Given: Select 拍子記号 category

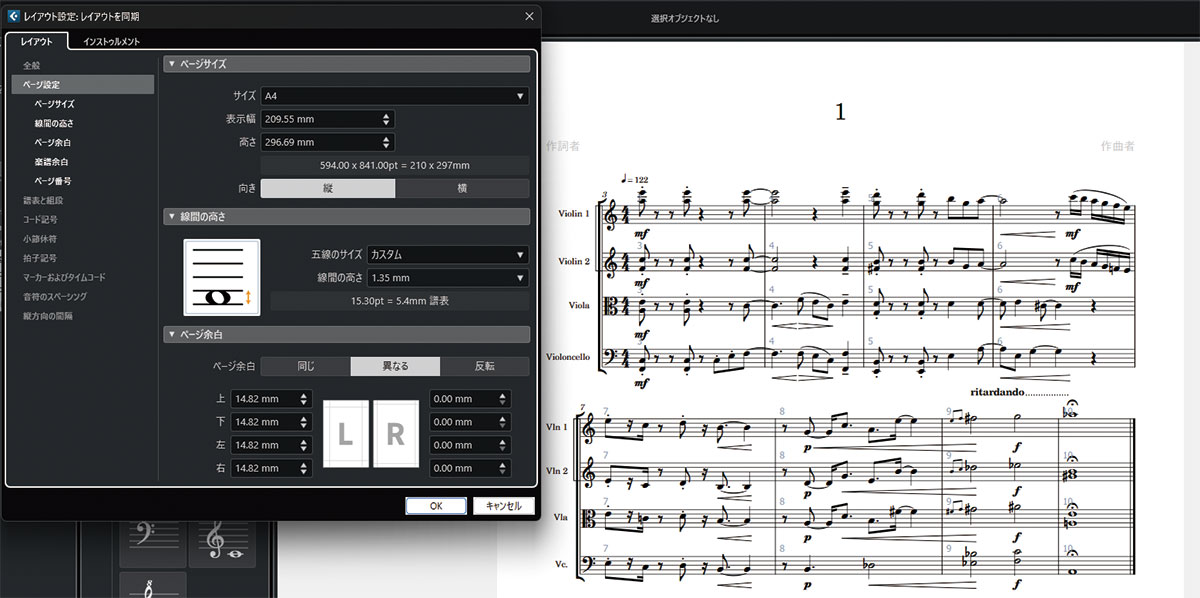Looking at the screenshot, I should 40,258.
